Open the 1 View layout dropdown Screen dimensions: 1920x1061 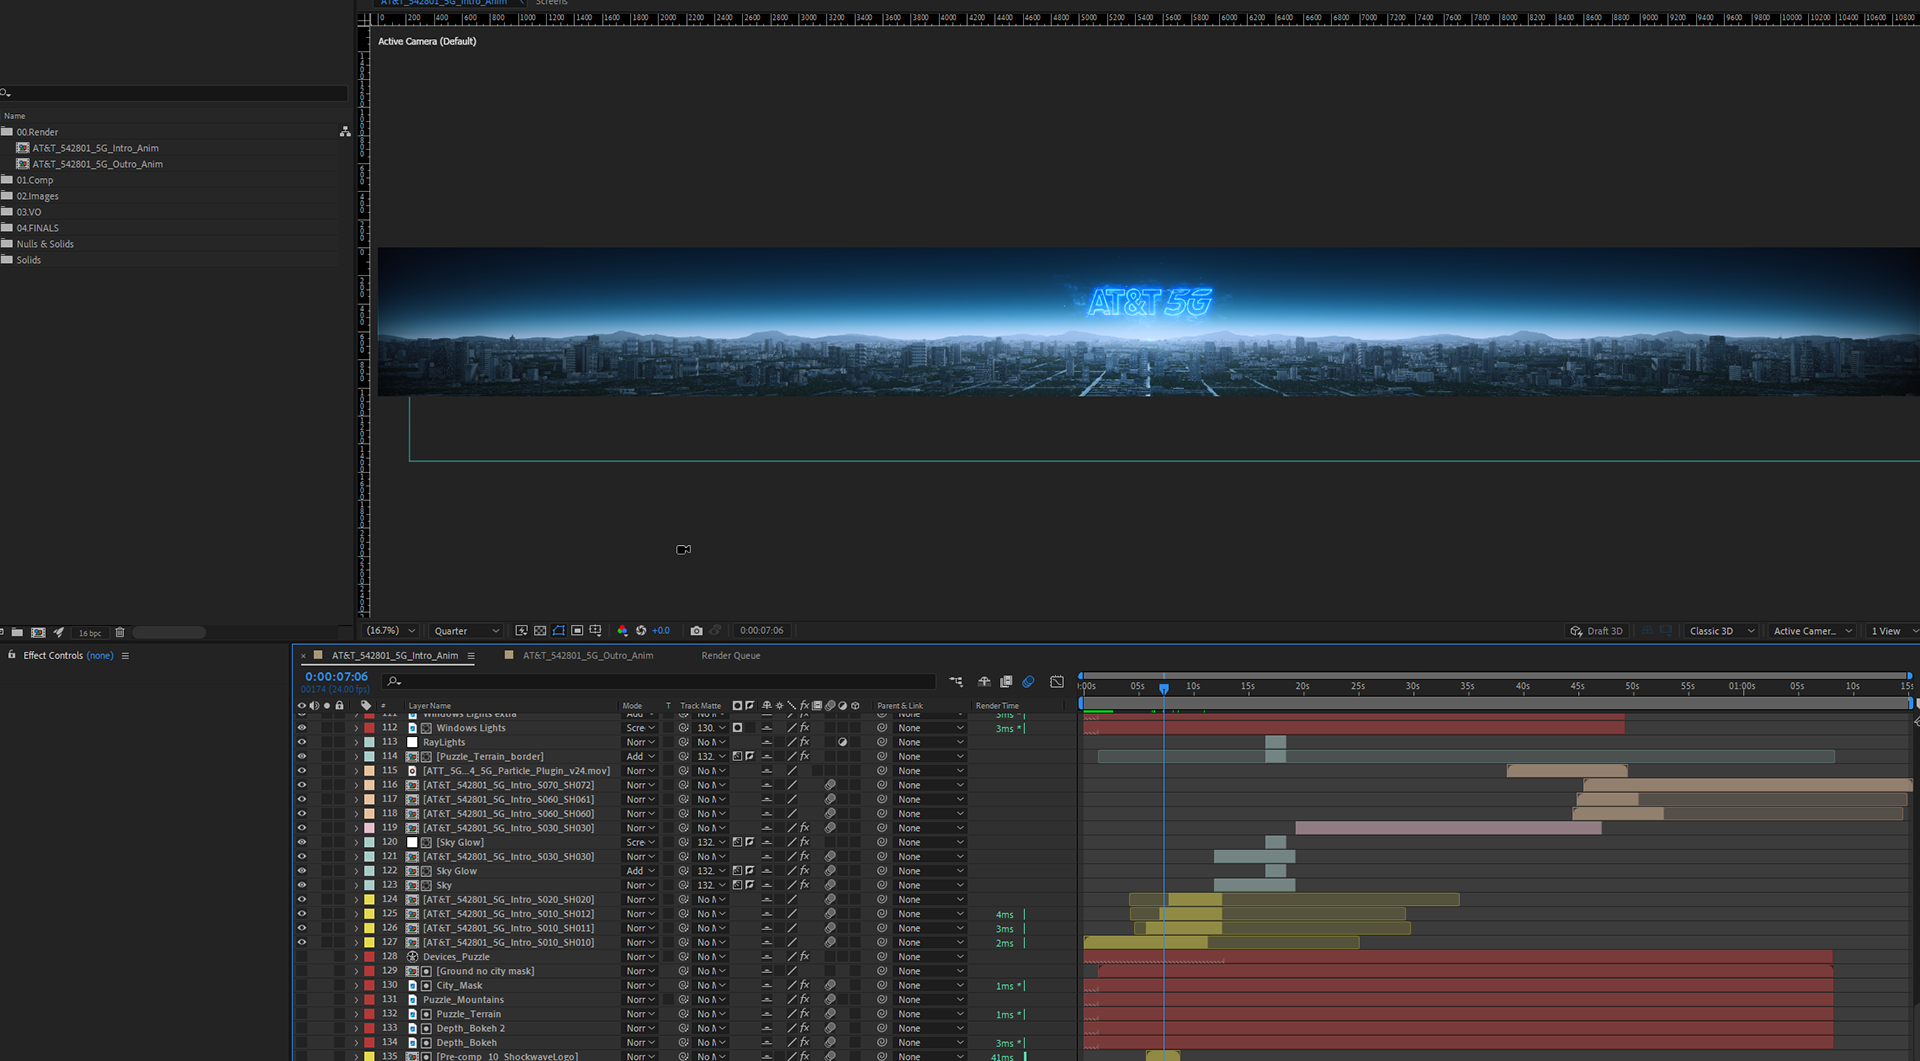click(1893, 631)
